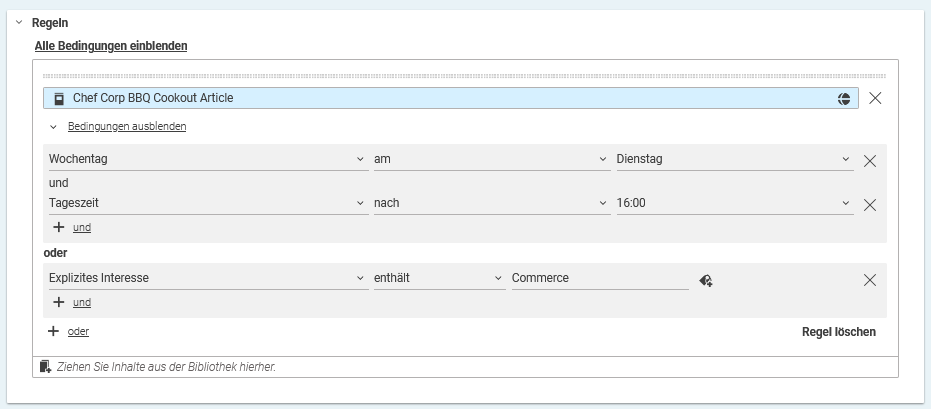
Task: Click the Commerce text input field
Action: 599,278
